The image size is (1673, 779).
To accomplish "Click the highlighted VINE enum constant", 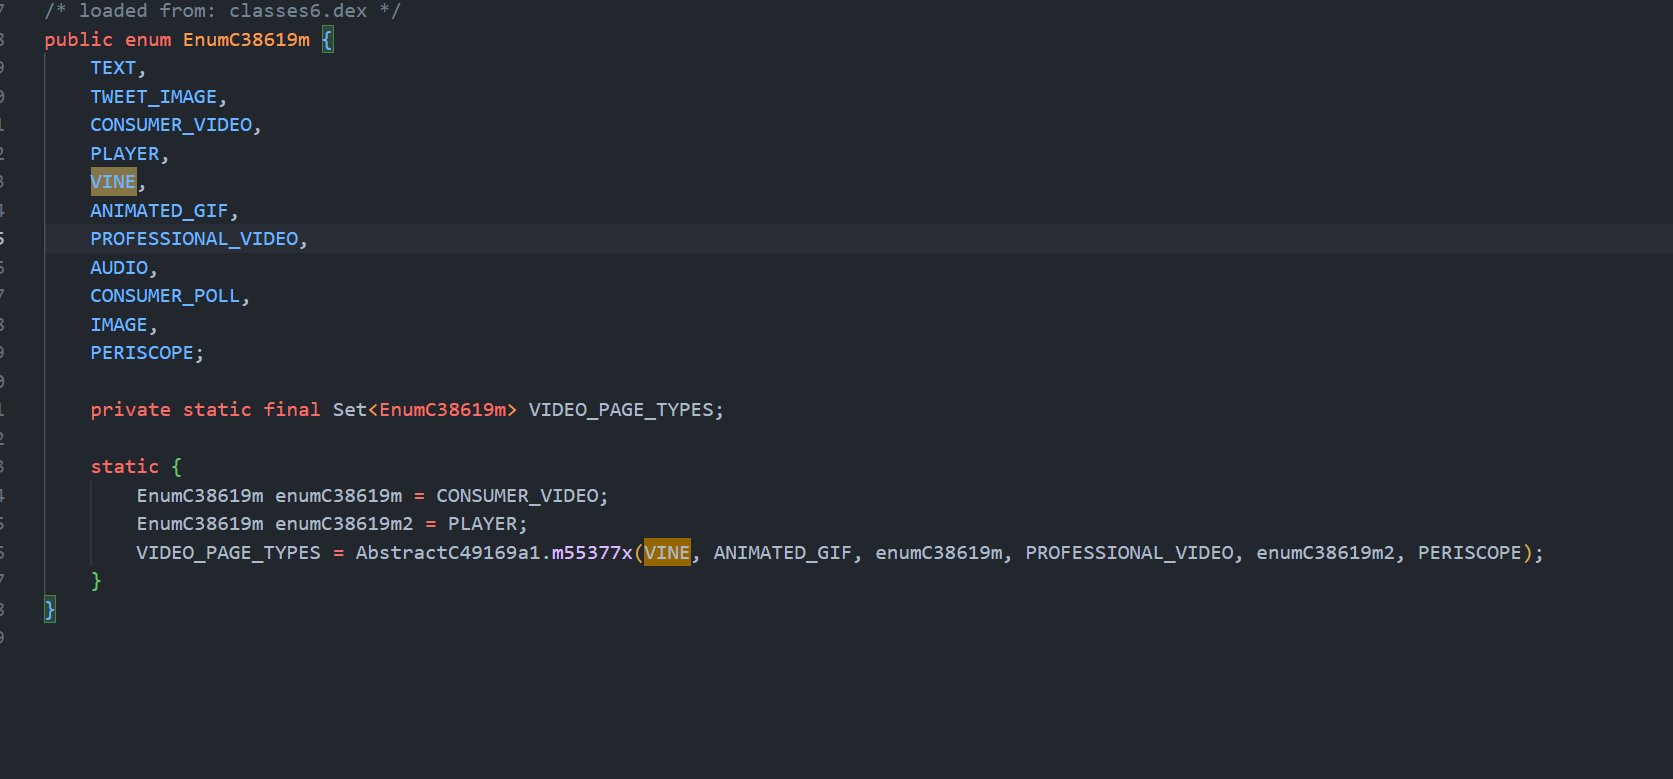I will pyautogui.click(x=113, y=182).
